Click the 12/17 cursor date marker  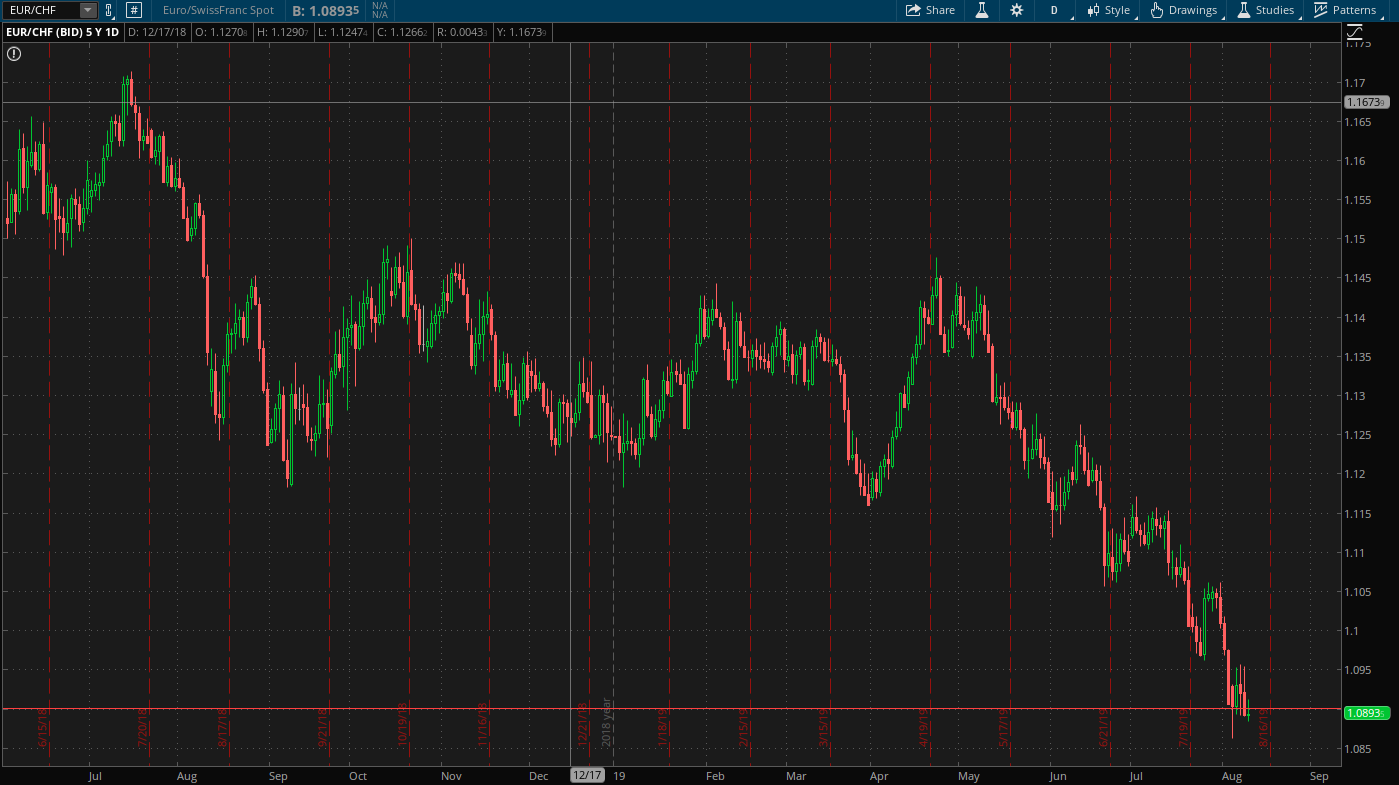(587, 775)
